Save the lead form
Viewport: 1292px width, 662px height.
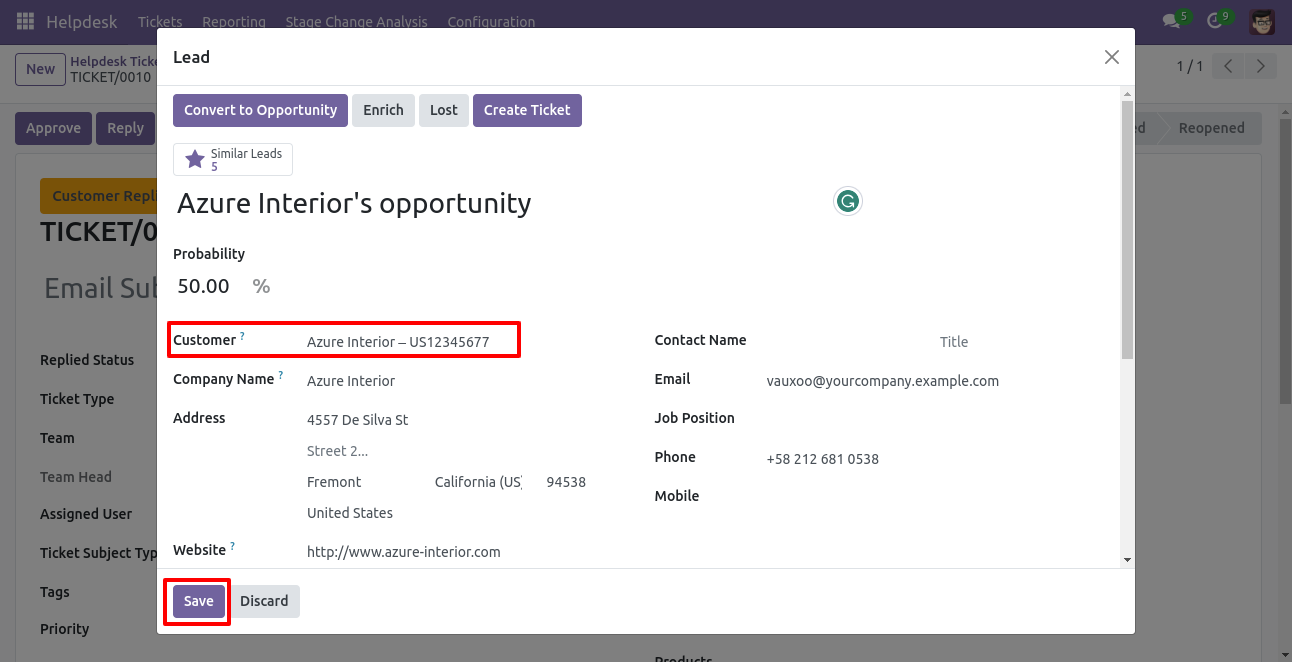[198, 601]
